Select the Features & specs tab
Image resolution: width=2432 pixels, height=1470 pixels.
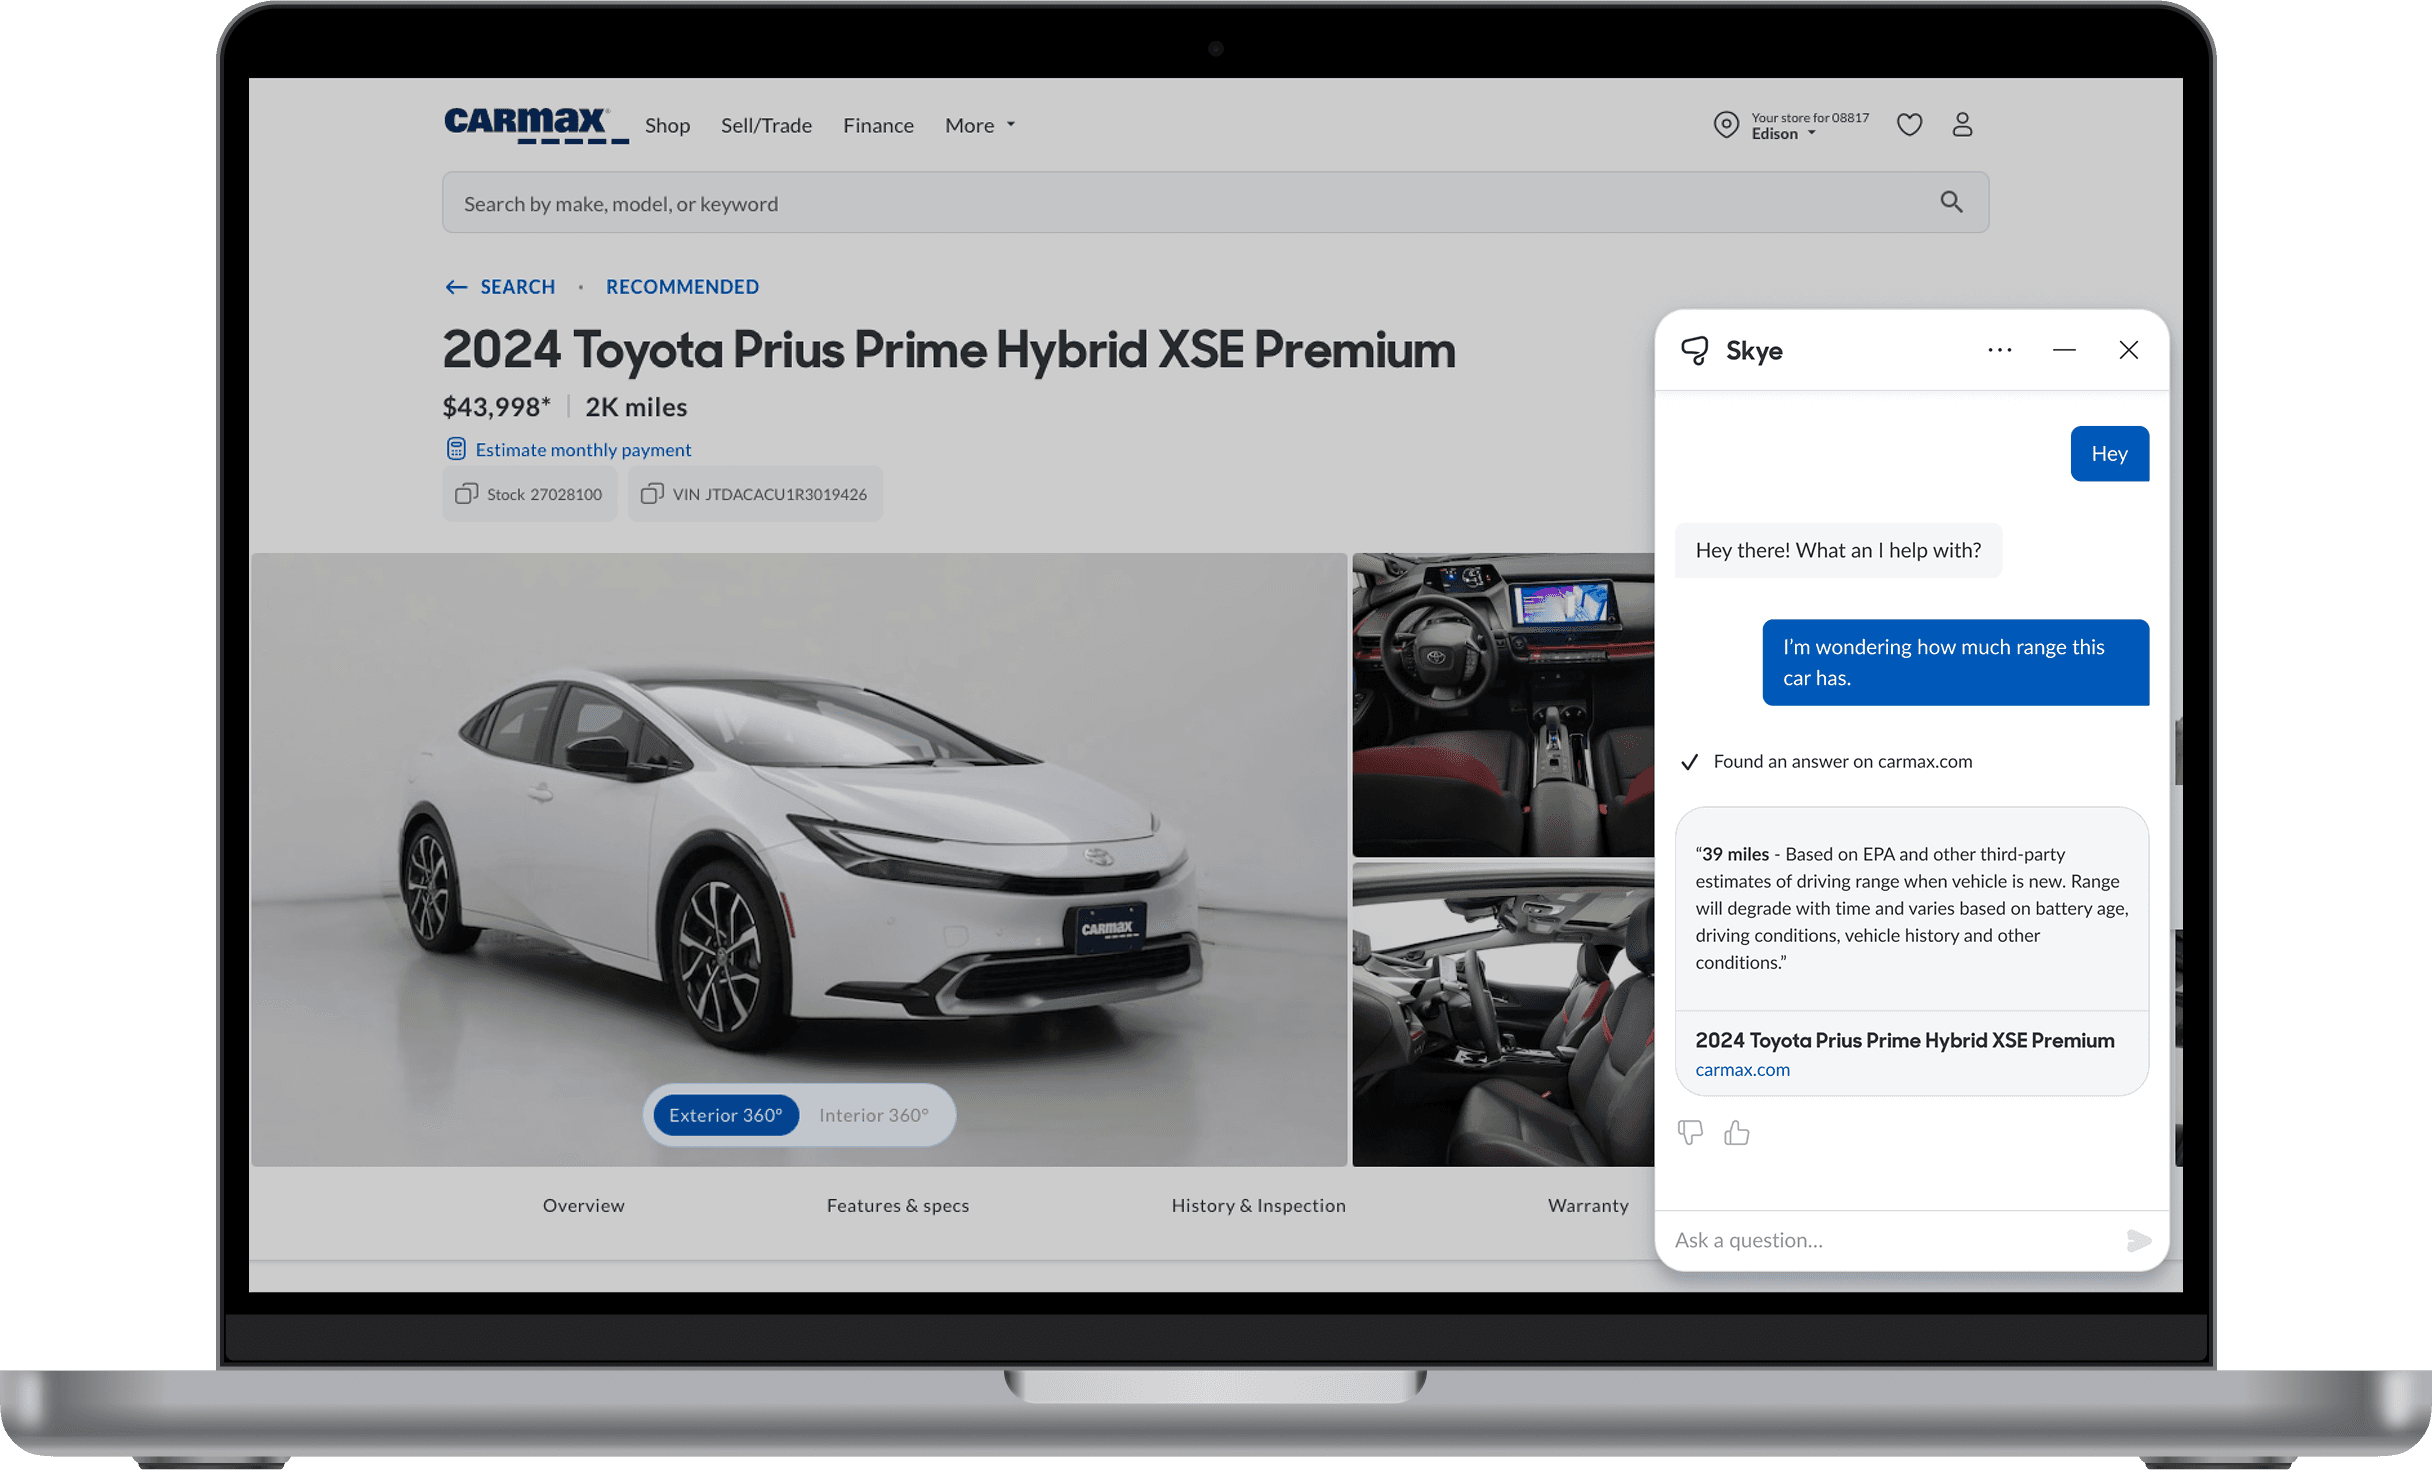[x=896, y=1204]
